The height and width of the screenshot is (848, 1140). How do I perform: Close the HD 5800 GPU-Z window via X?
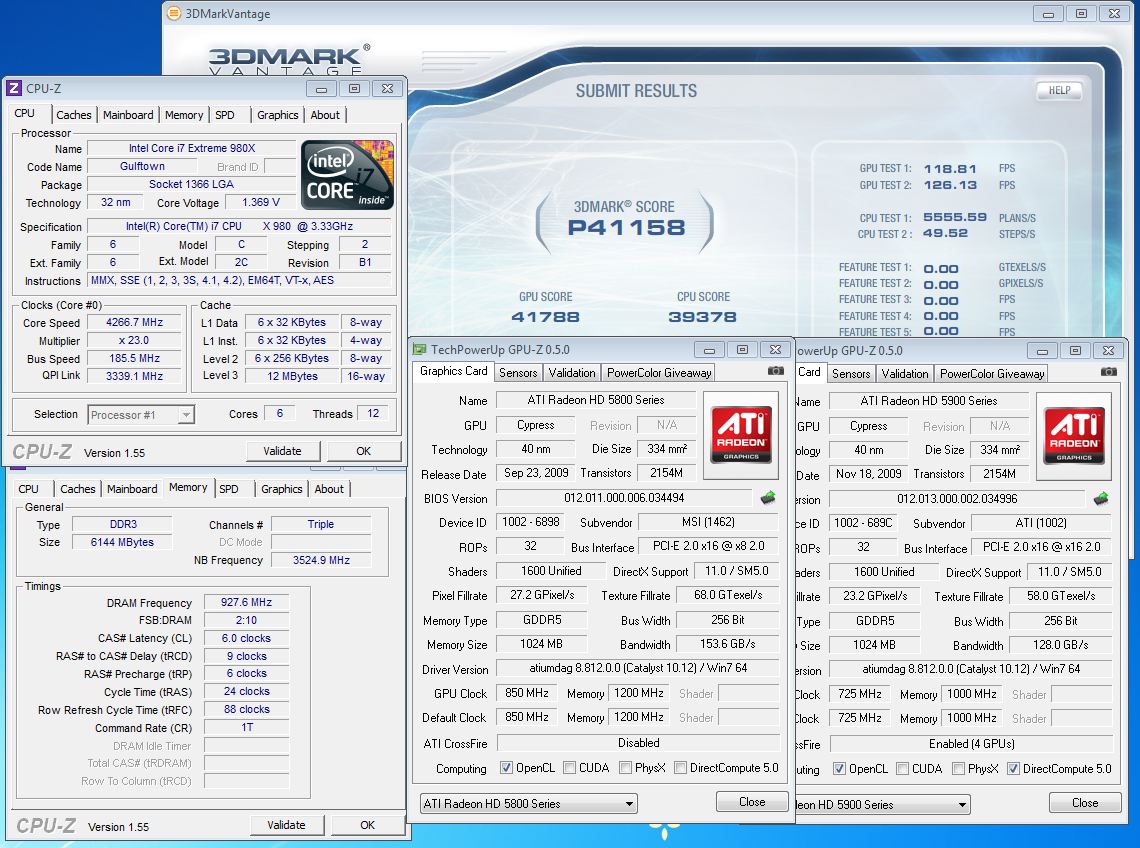coord(775,350)
